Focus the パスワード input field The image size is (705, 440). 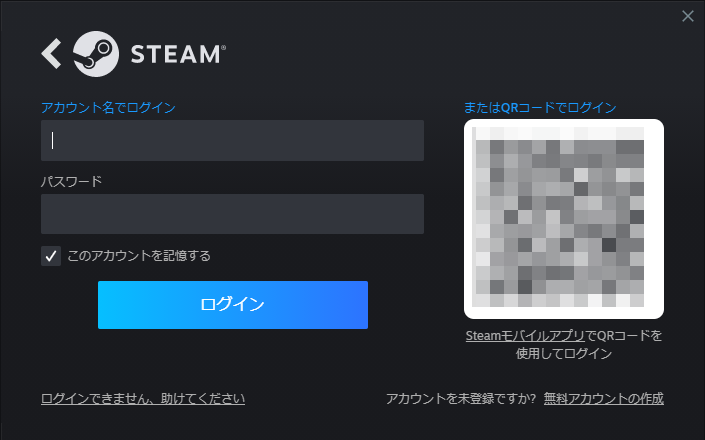[x=232, y=214]
